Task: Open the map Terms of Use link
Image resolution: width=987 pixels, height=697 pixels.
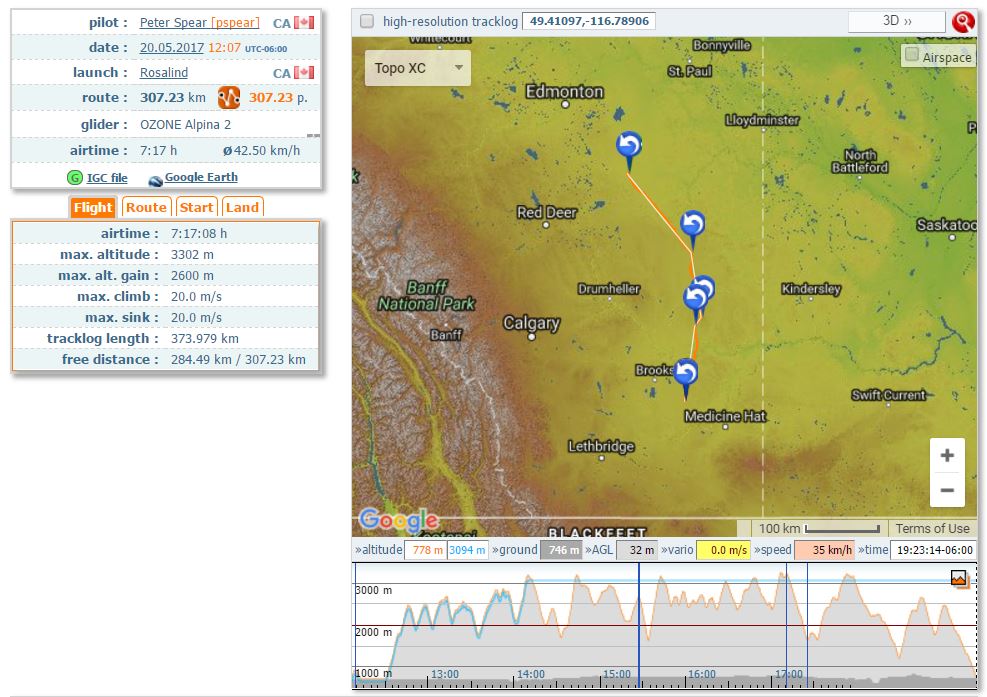Action: 932,529
